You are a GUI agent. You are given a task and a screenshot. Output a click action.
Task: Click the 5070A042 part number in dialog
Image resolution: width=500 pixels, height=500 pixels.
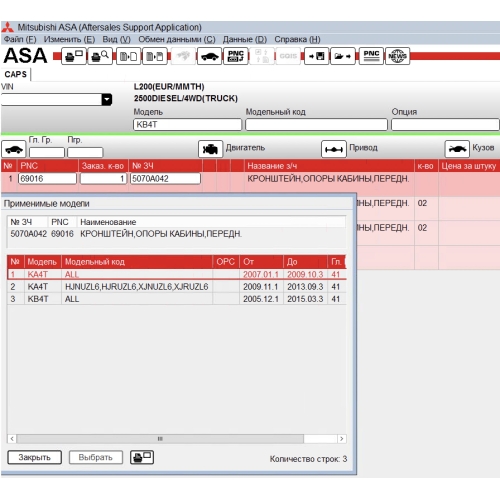28,234
